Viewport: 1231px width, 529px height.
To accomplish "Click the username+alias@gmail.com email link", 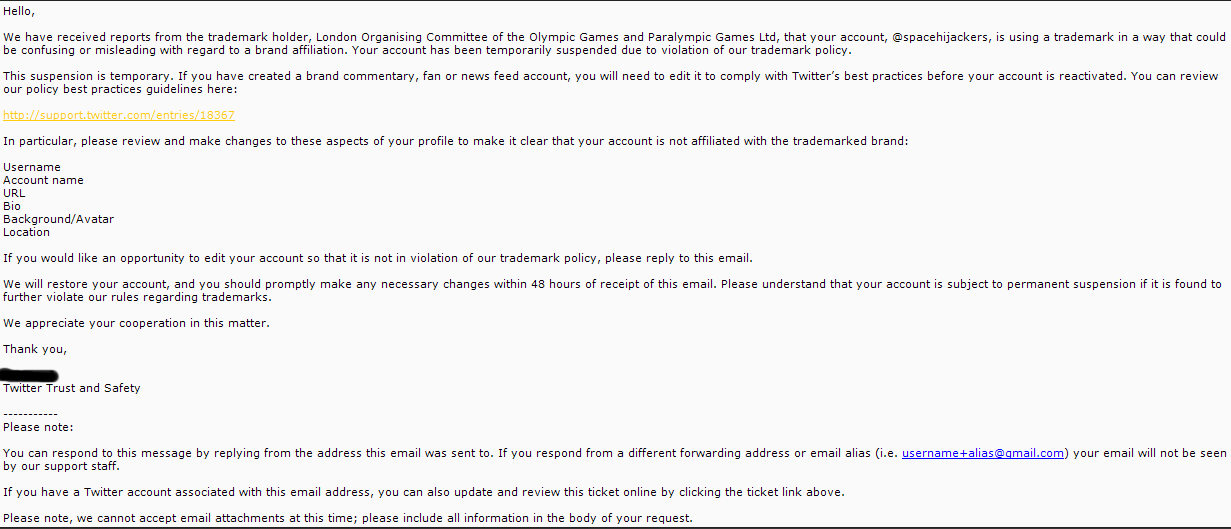I will 983,453.
